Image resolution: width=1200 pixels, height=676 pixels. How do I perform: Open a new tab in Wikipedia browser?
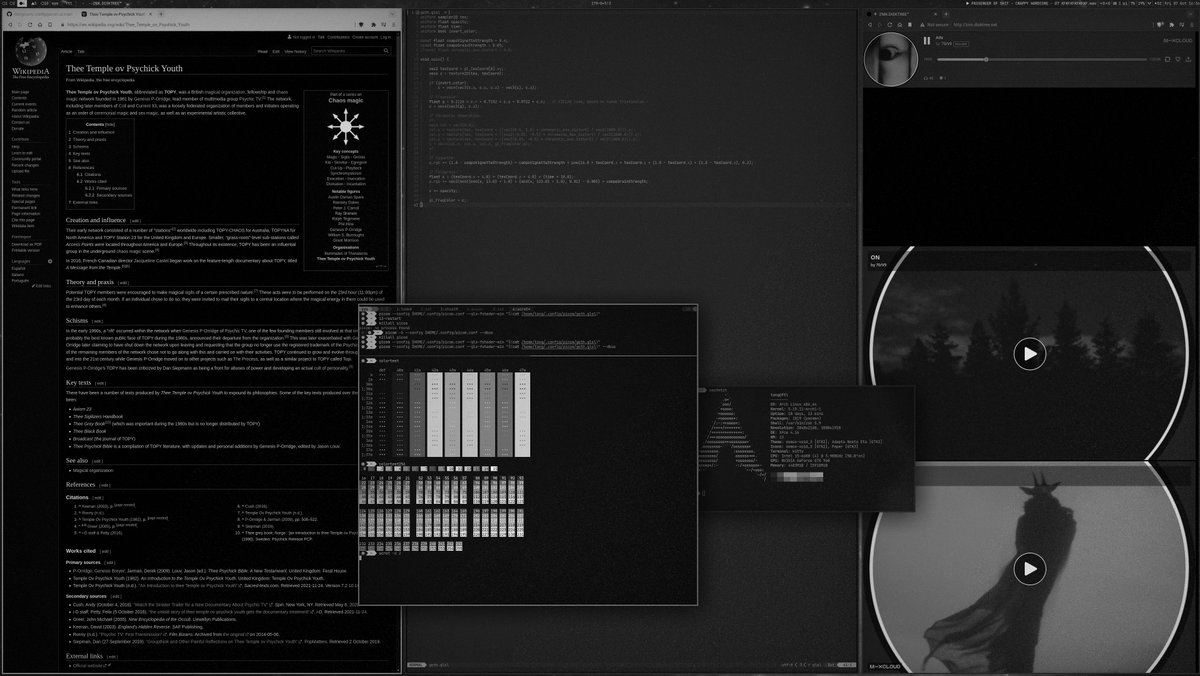coord(161,14)
